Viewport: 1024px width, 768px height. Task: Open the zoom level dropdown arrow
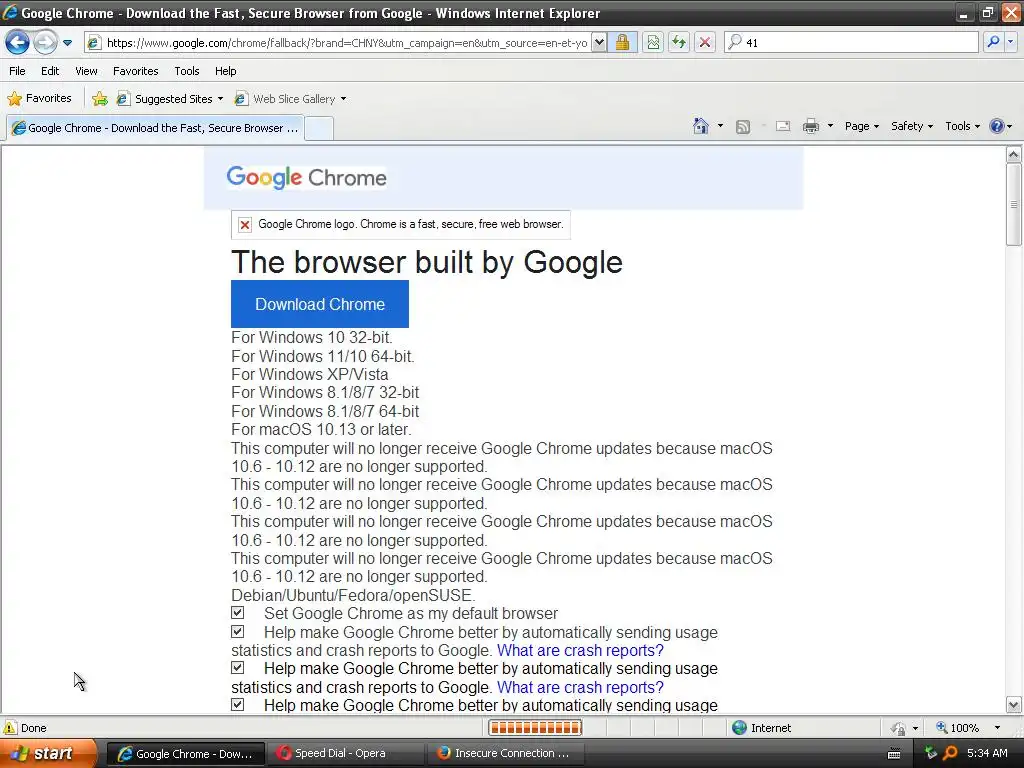point(997,728)
